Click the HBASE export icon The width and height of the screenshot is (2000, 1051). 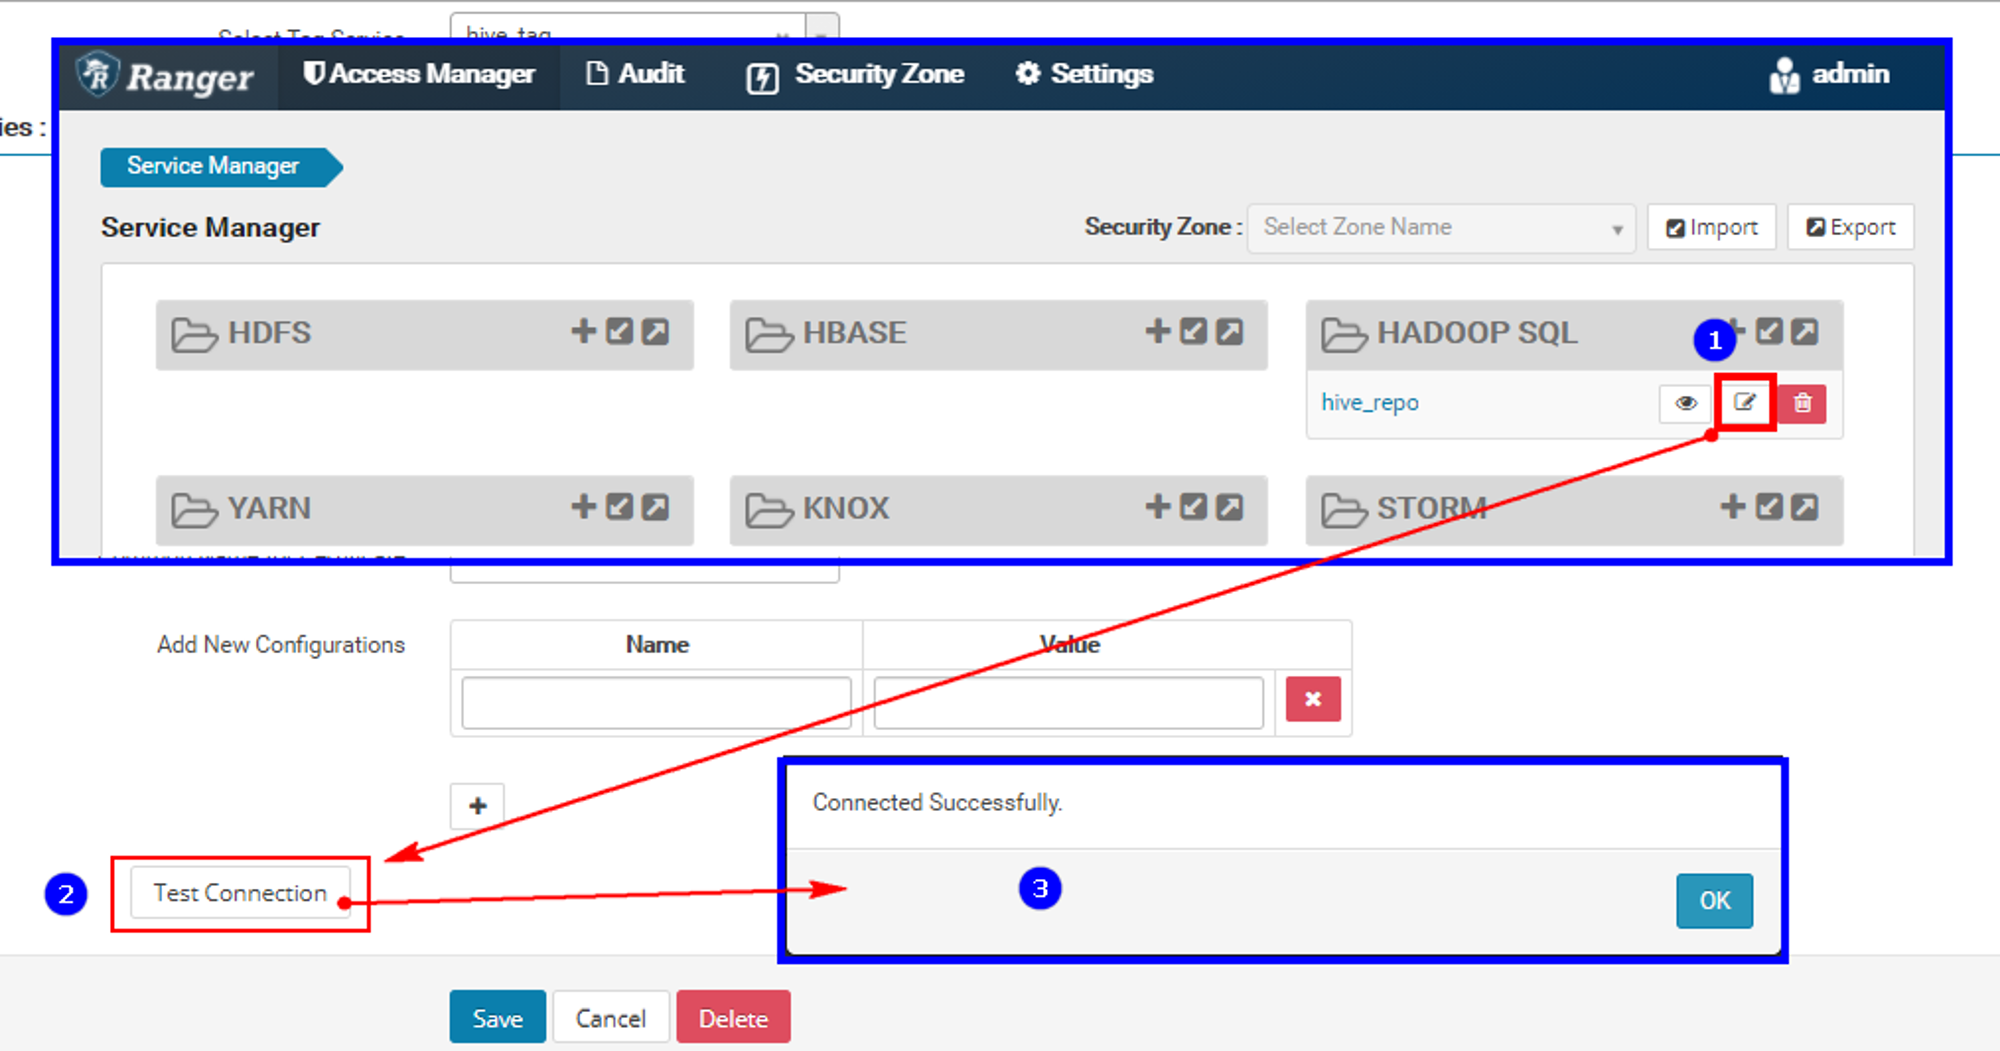[1230, 331]
